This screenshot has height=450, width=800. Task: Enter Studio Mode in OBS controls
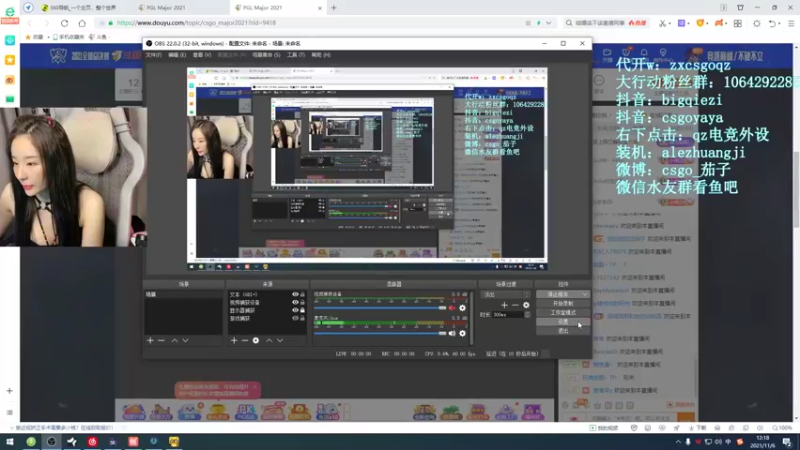point(563,312)
